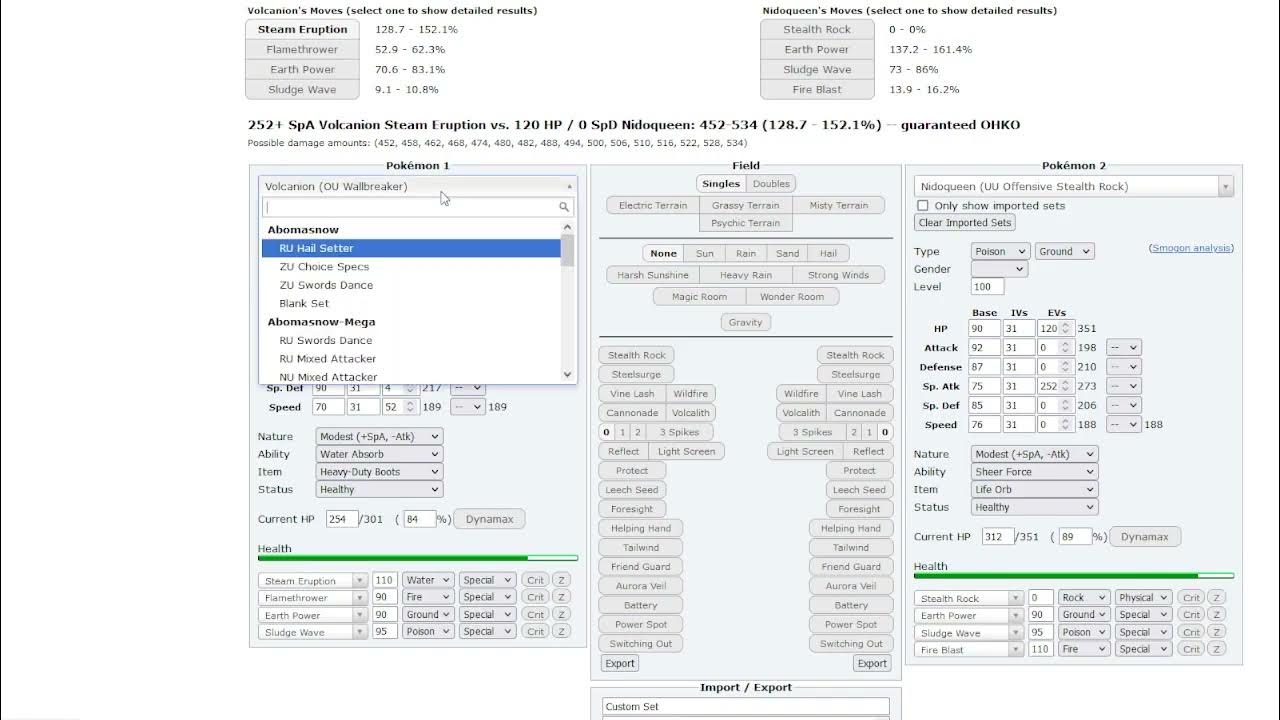
Task: Select RU Mixed Attacker set
Action: coord(411,359)
